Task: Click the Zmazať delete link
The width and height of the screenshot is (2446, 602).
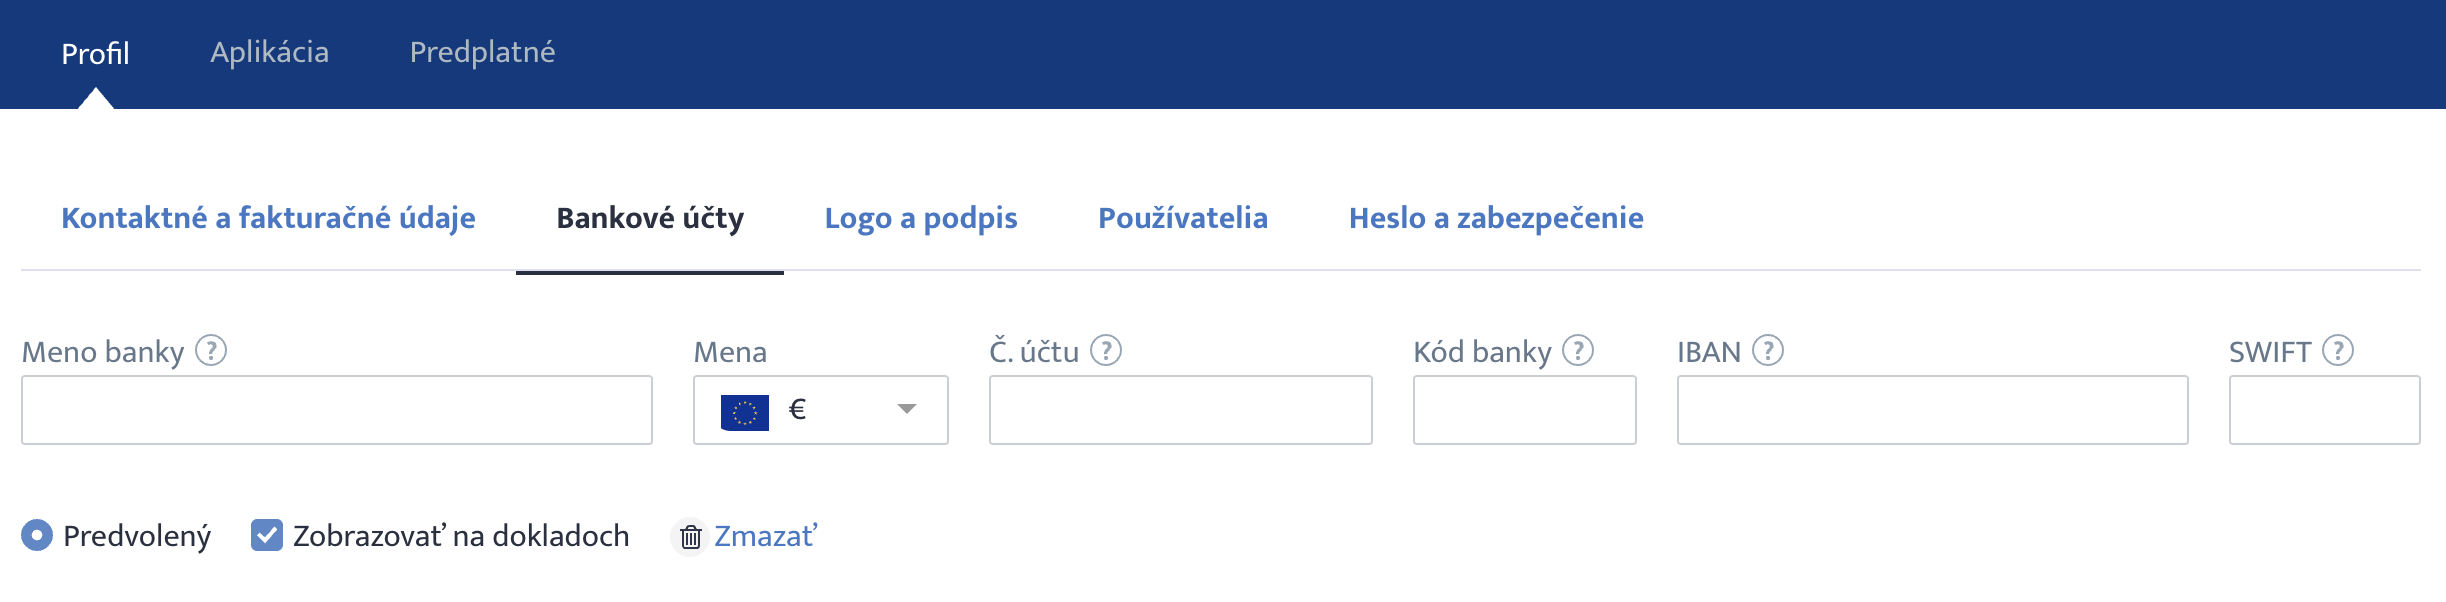Action: tap(766, 537)
